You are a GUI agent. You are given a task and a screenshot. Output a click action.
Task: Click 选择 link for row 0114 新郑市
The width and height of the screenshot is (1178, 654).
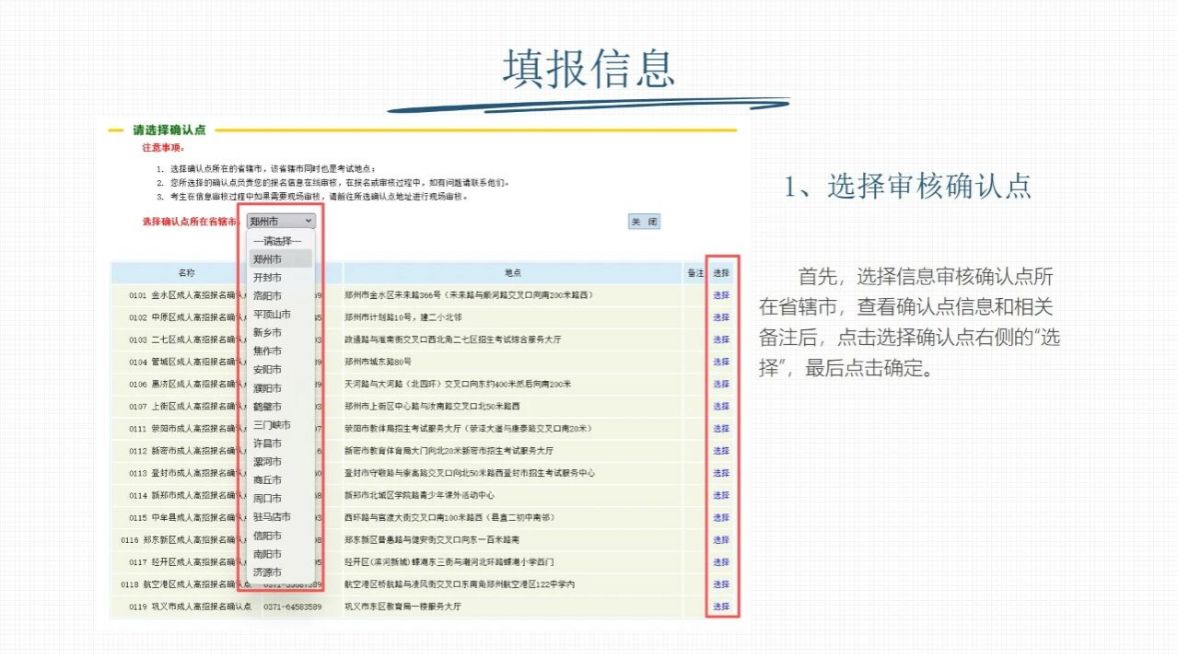[x=721, y=496]
